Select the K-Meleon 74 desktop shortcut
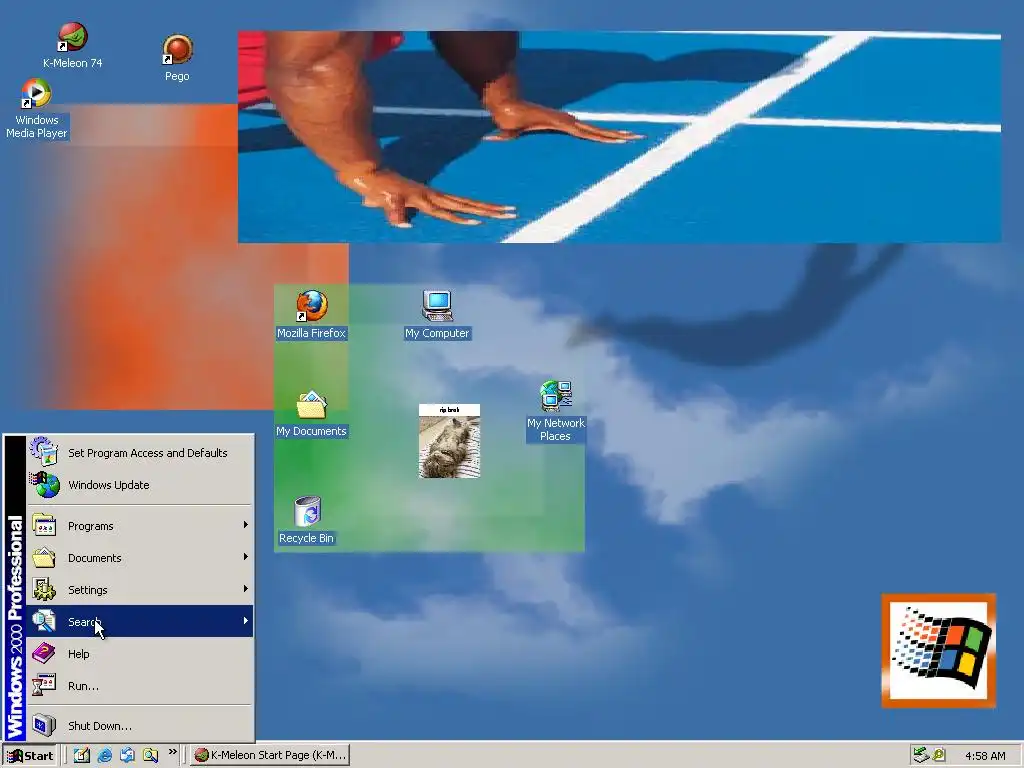 (x=72, y=44)
